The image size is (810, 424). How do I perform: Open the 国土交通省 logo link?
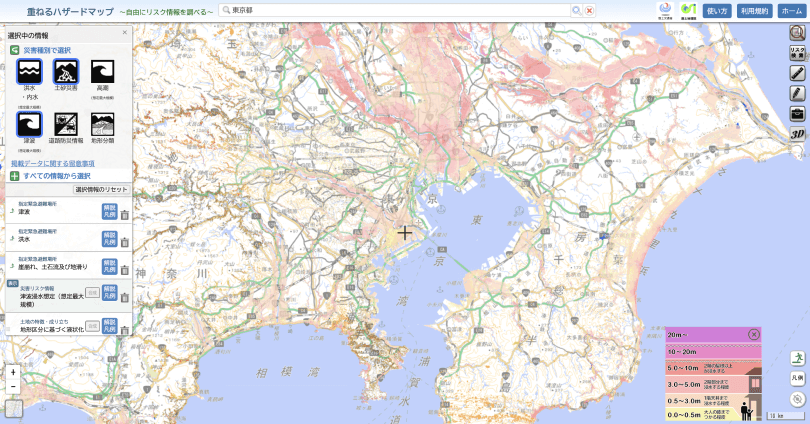coord(665,10)
